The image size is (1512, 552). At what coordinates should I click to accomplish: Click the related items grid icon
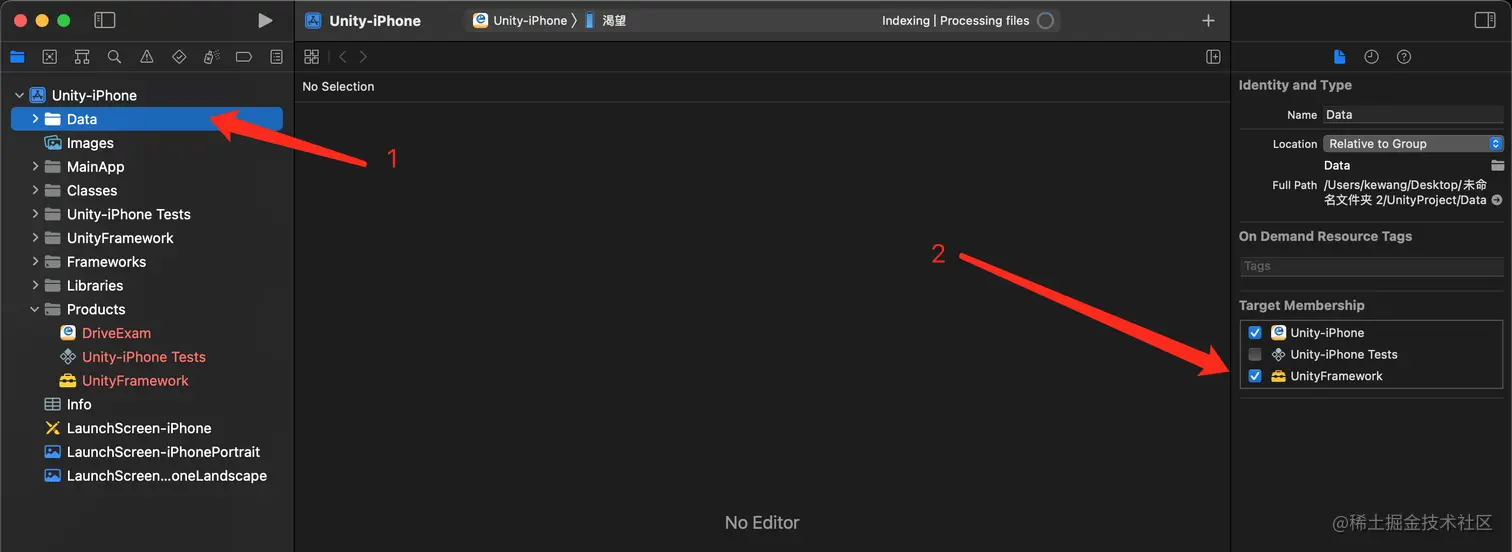coord(311,57)
